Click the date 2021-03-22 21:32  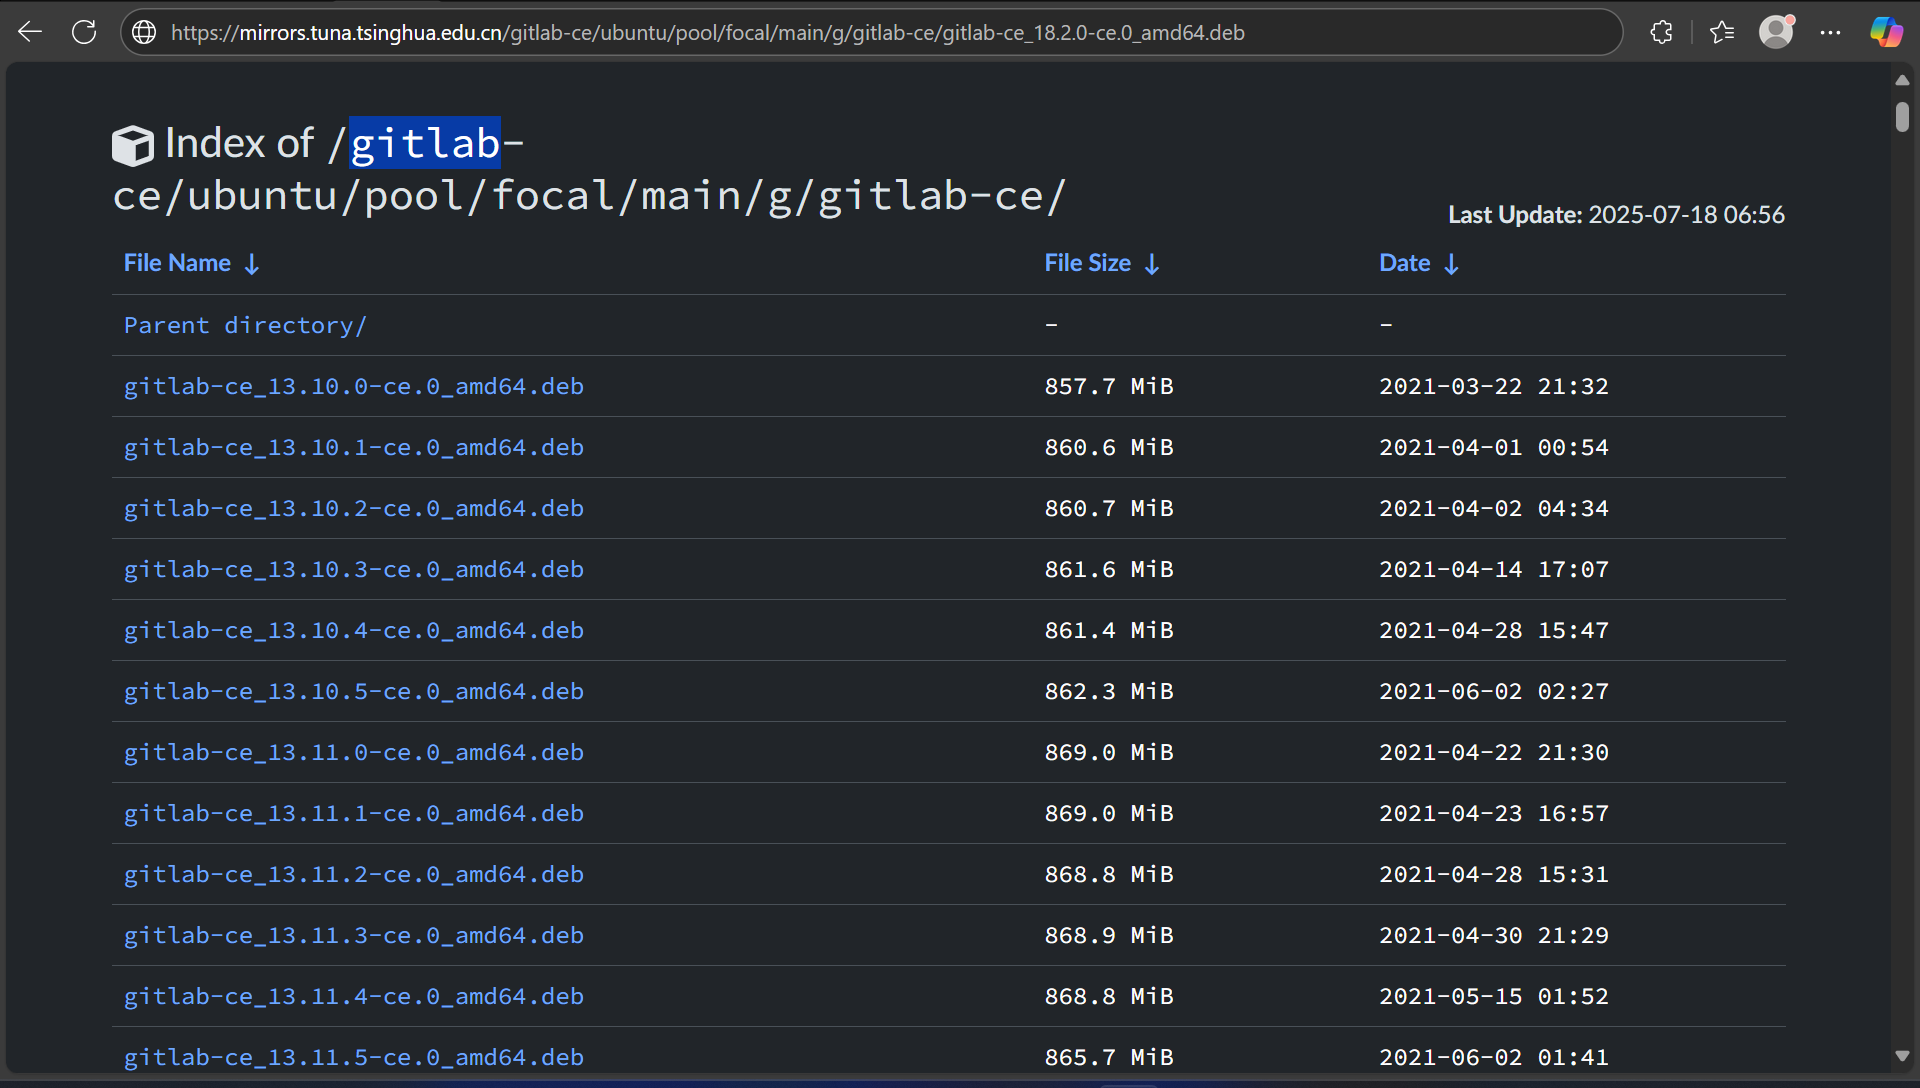tap(1494, 386)
